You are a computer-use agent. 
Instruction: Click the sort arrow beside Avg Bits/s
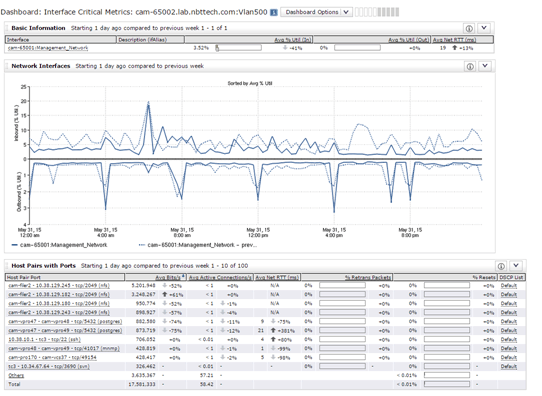tap(183, 276)
